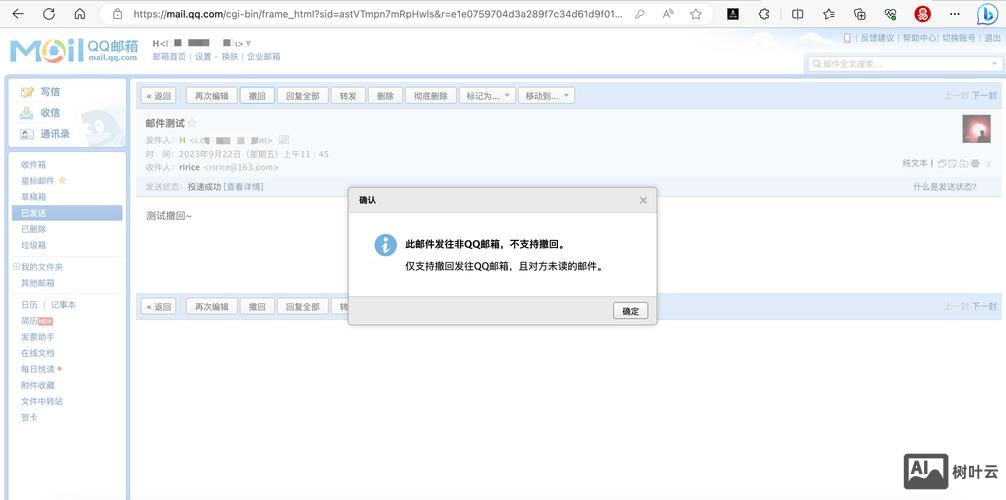
Task: Click the 彻底删除 button
Action: click(431, 96)
